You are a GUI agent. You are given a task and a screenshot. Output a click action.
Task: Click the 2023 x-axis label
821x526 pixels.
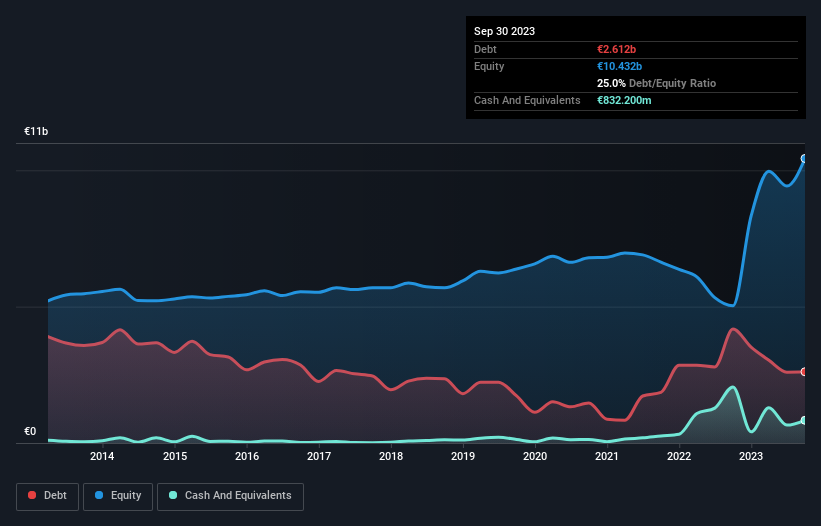tap(751, 456)
